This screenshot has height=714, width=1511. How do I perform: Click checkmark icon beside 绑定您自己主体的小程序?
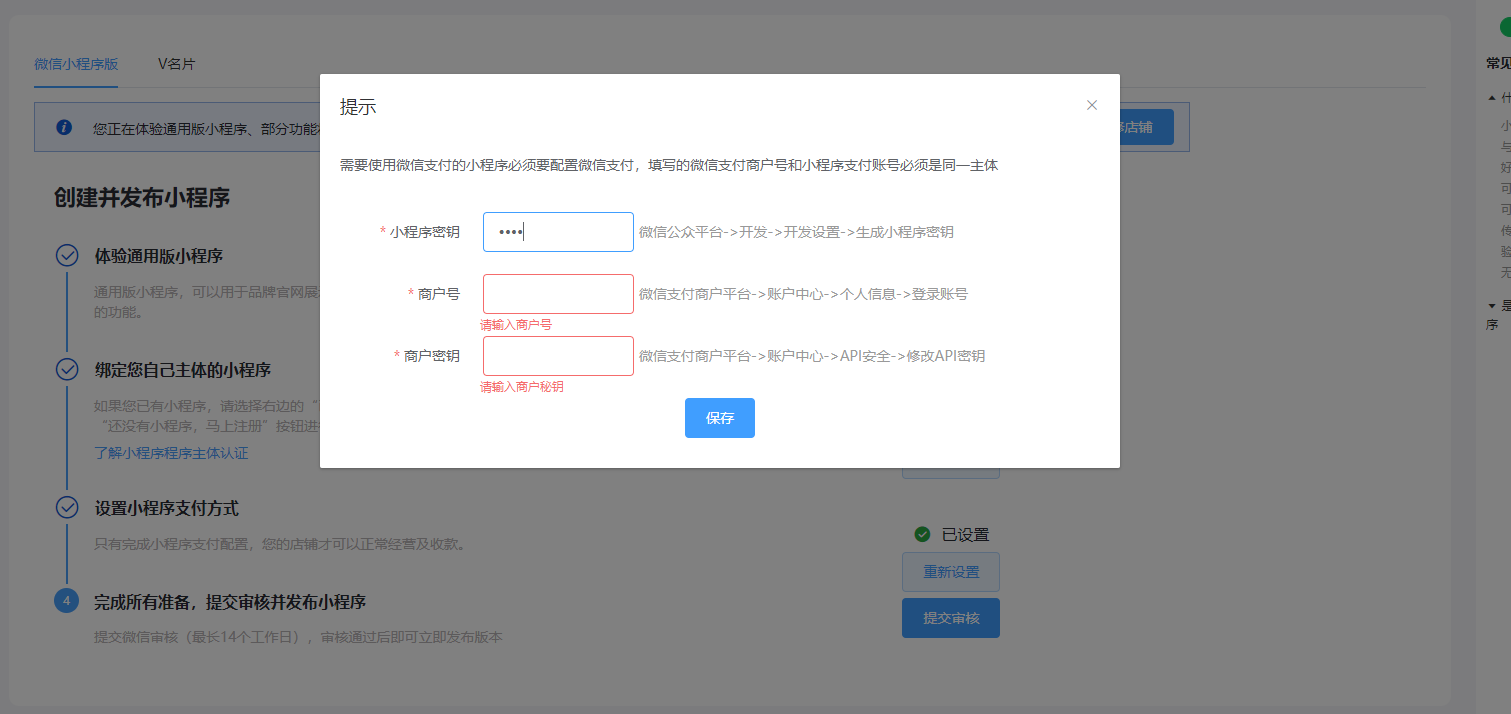[67, 369]
